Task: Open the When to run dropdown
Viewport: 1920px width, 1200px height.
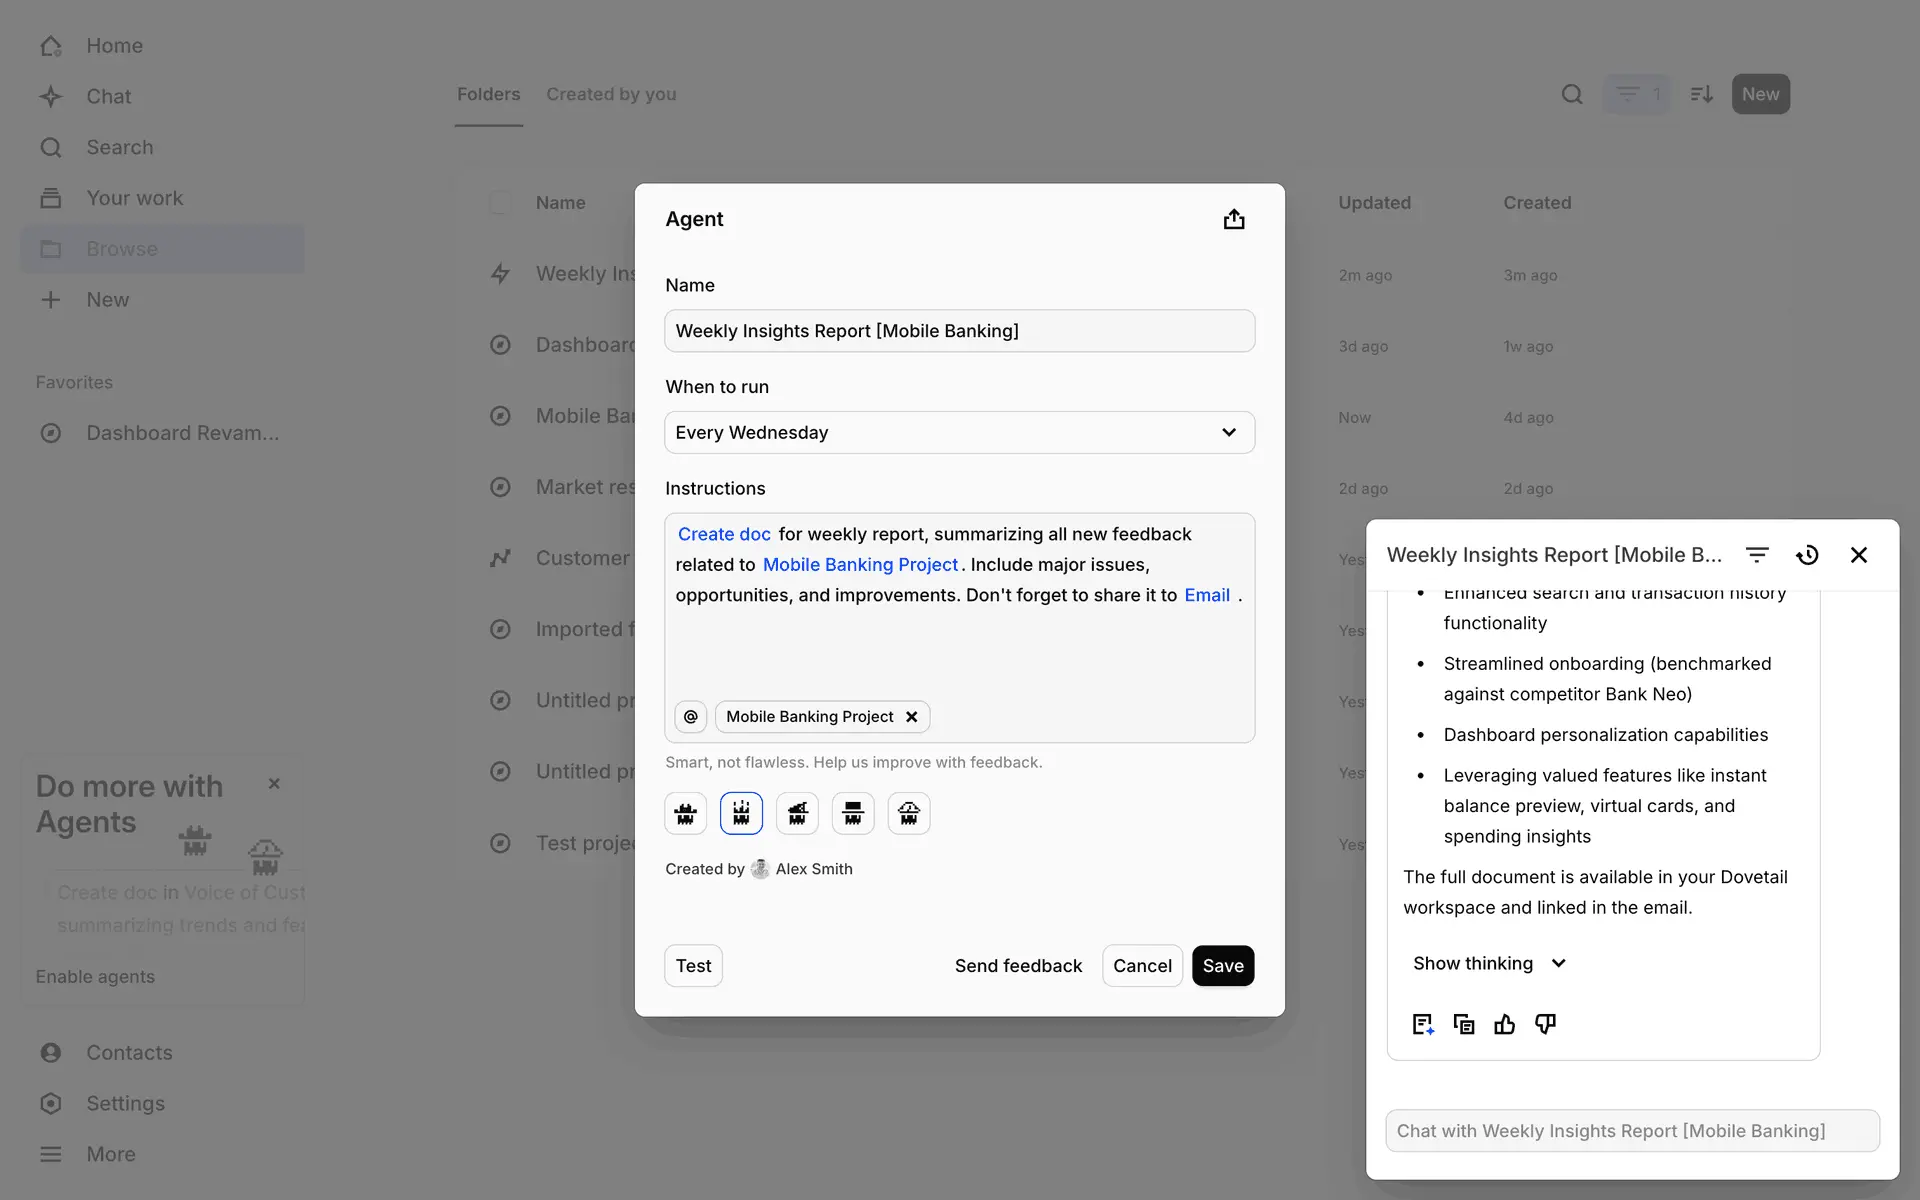Action: click(959, 432)
